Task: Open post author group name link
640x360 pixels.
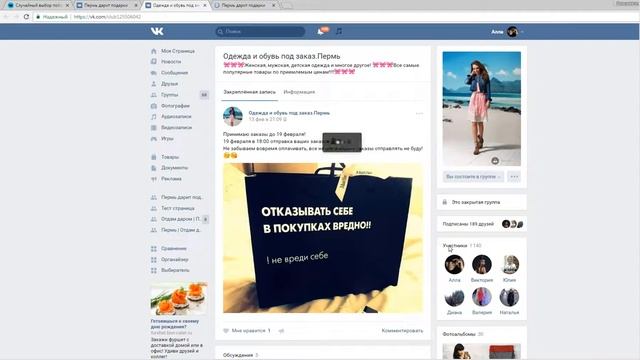Action: click(289, 113)
